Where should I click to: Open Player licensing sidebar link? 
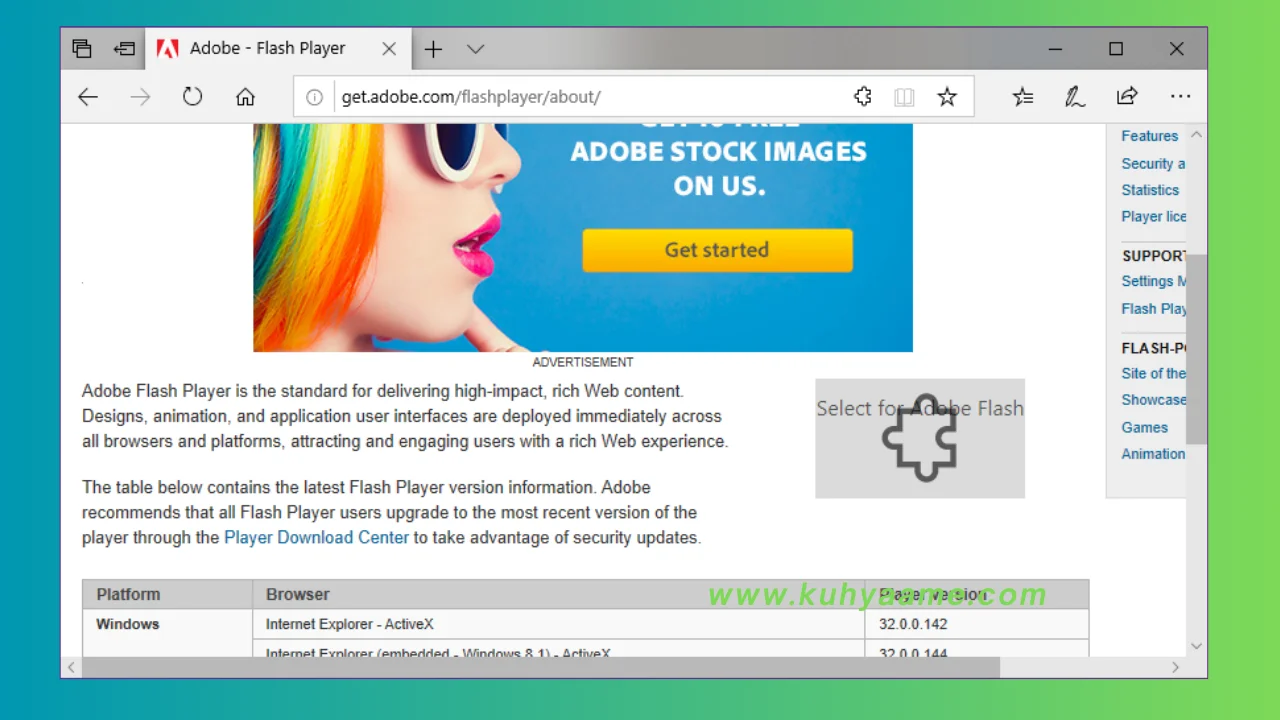tap(1153, 216)
